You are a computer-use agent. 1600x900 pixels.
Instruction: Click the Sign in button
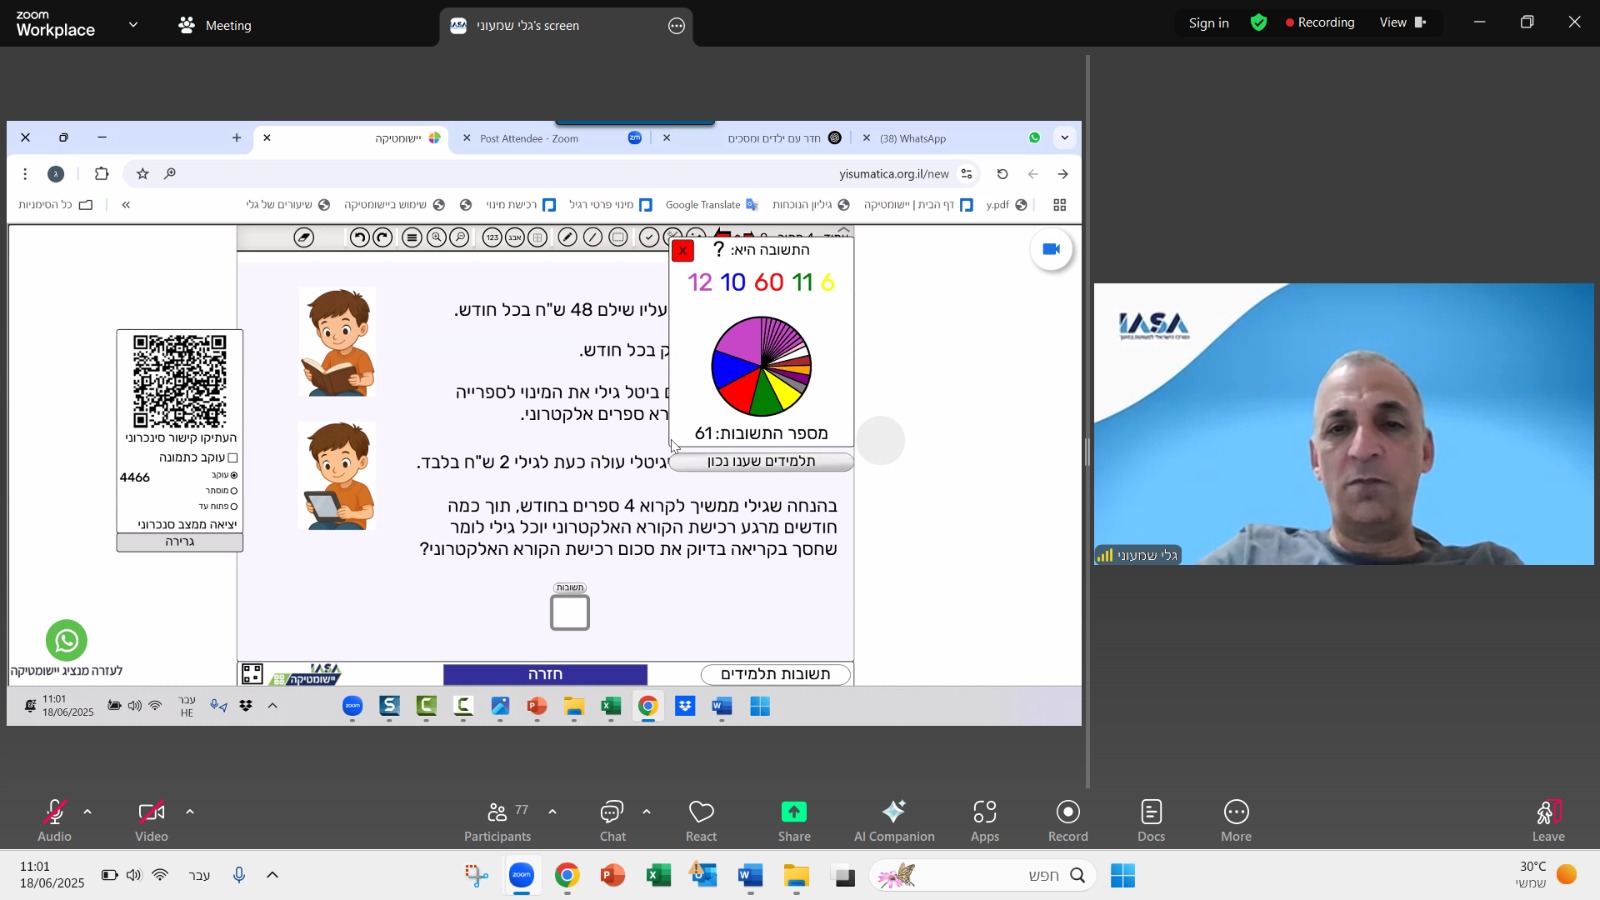click(x=1208, y=23)
